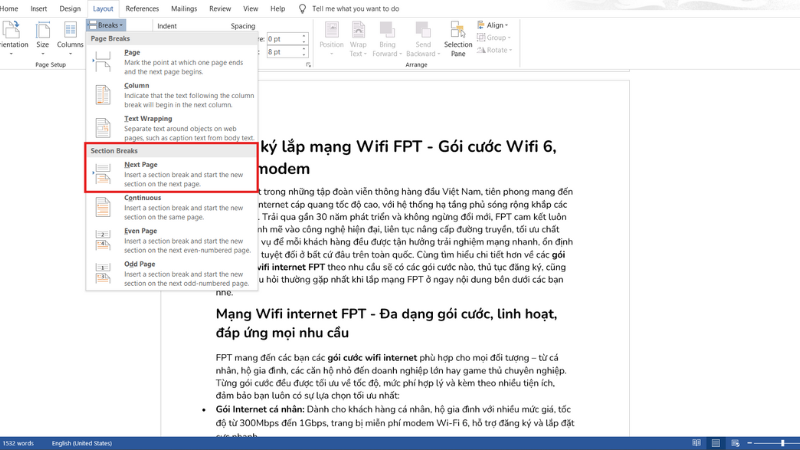Adjust the Spacing After stepper arrows
This screenshot has width=800, height=450.
[305, 52]
